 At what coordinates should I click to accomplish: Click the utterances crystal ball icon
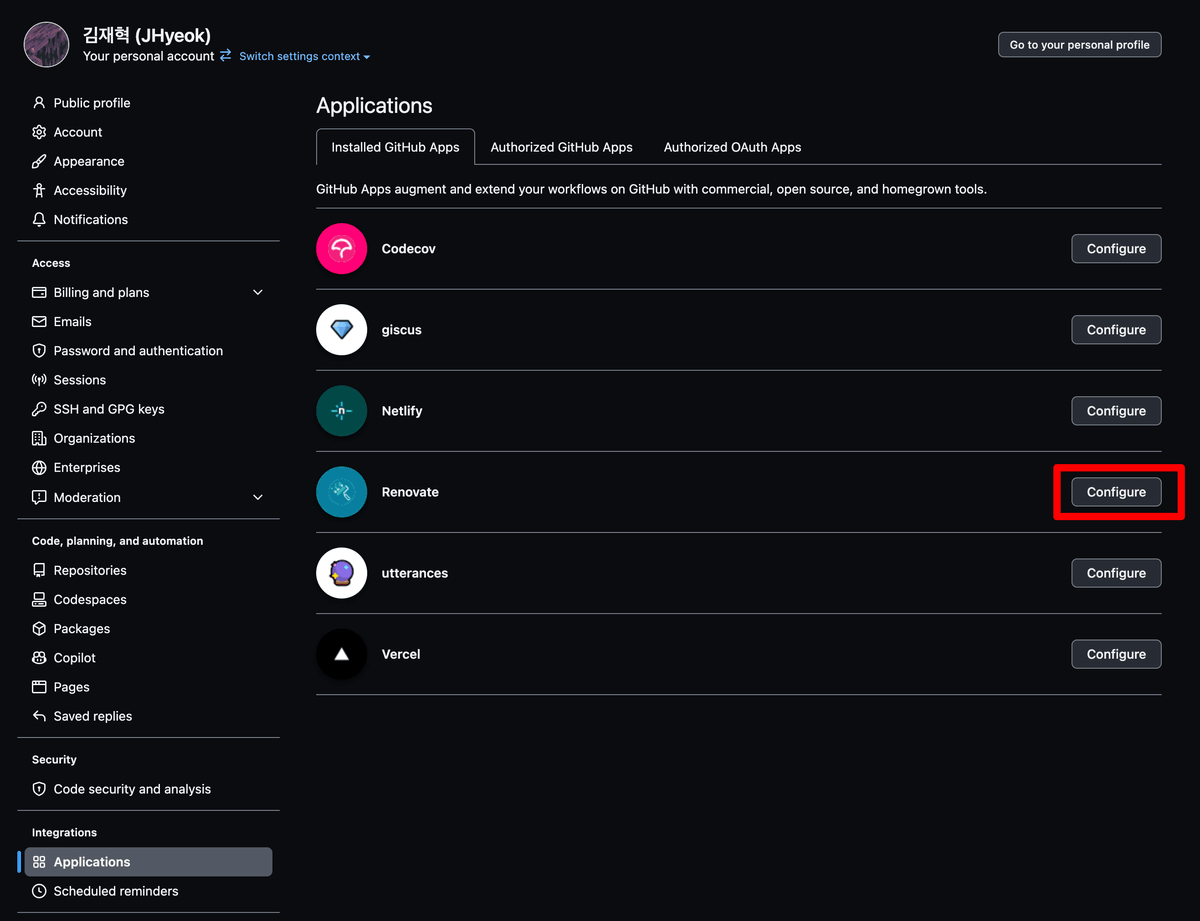click(342, 573)
